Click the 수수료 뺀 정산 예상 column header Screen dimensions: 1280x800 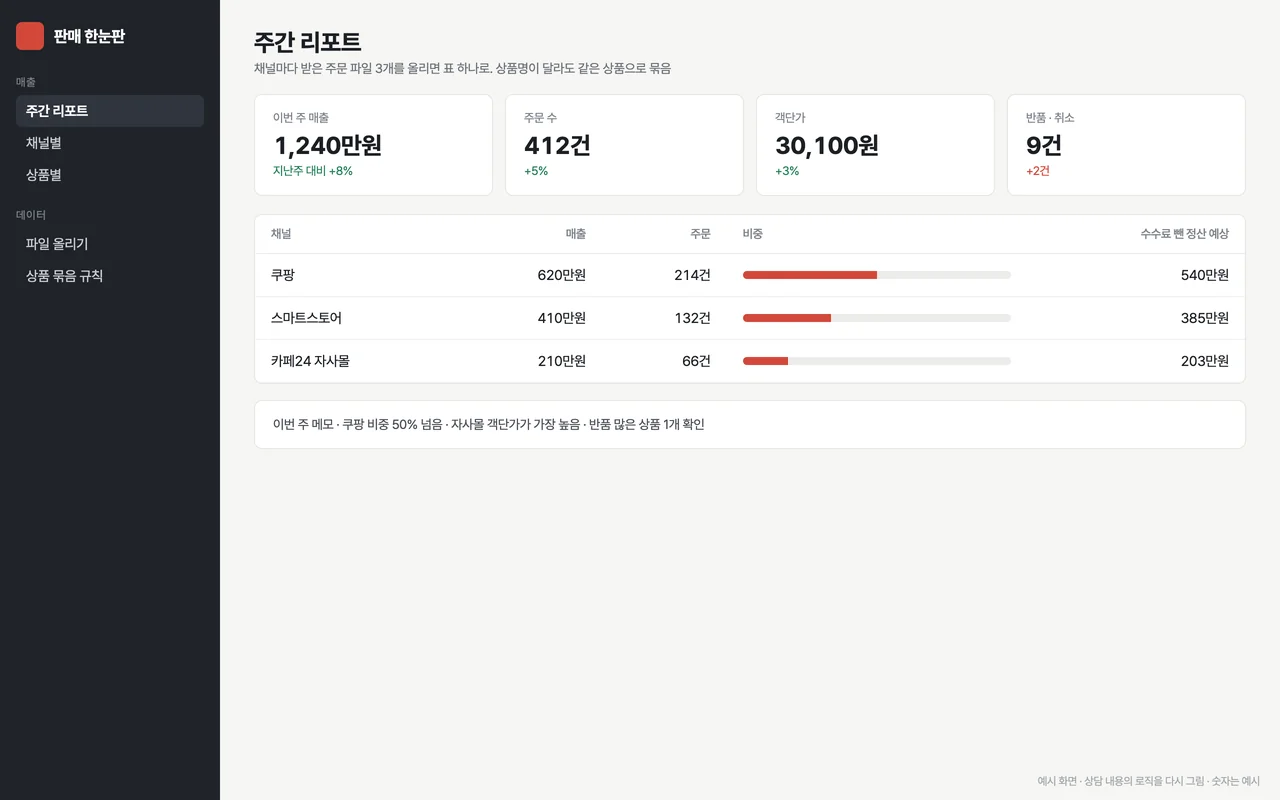[x=1185, y=234]
